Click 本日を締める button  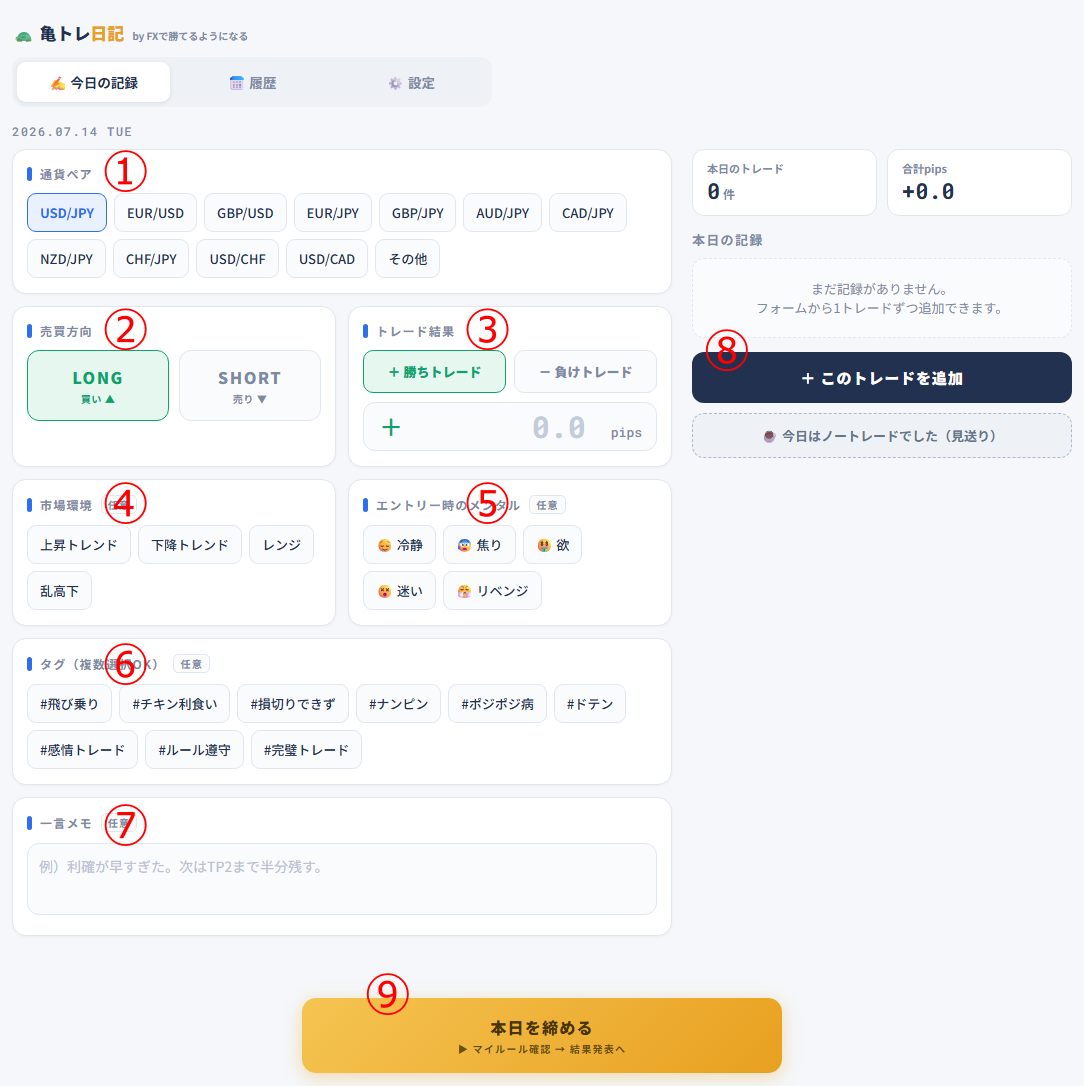tap(542, 1035)
